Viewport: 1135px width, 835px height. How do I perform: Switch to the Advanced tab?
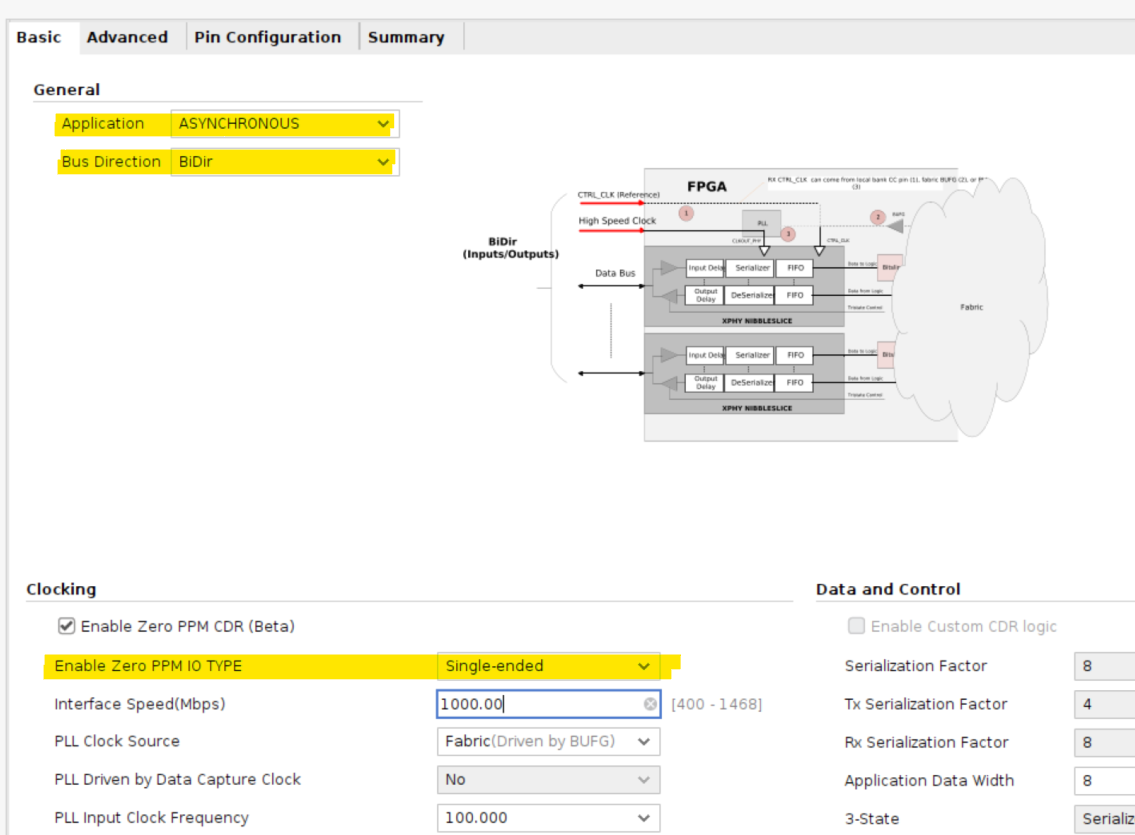coord(127,36)
